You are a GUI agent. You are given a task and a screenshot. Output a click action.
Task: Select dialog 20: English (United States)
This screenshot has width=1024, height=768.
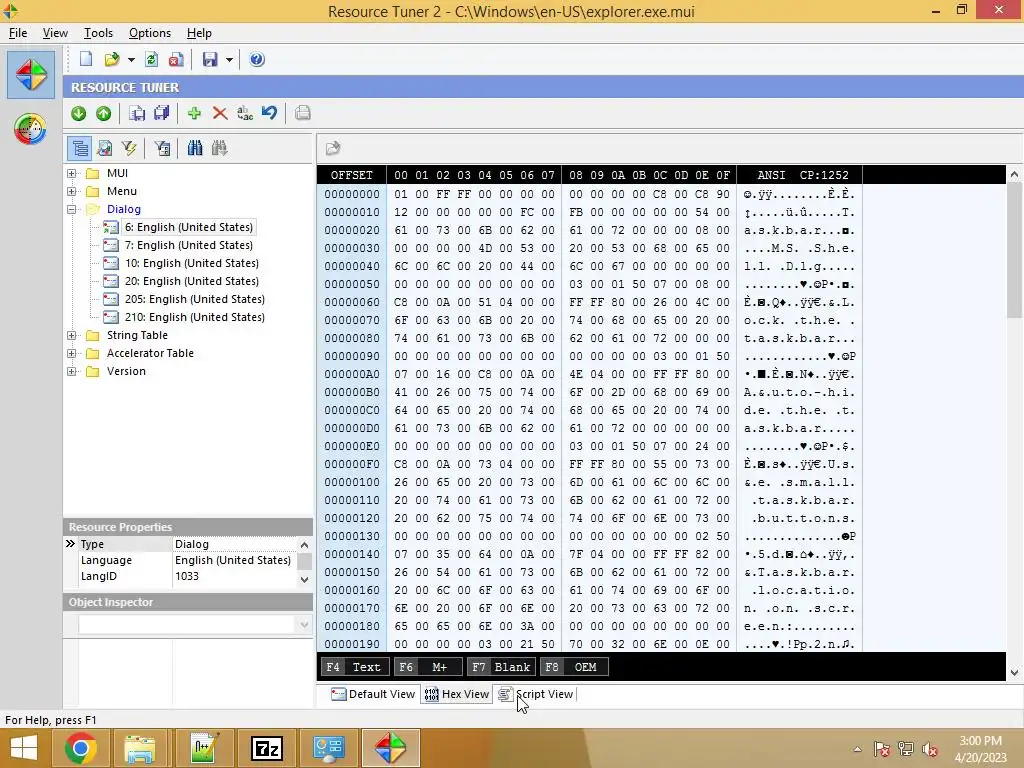[x=192, y=281]
